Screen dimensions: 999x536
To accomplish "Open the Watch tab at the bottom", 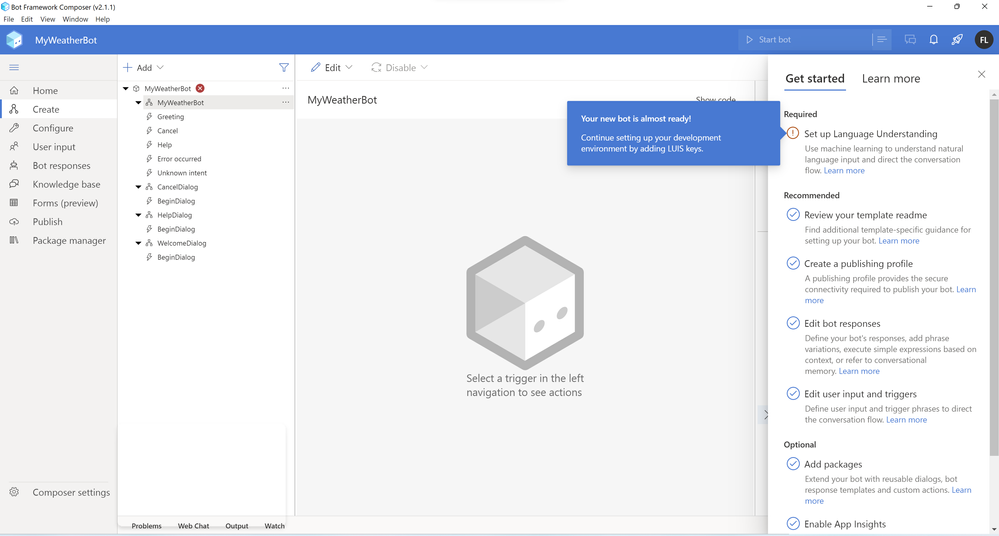I will (x=275, y=526).
